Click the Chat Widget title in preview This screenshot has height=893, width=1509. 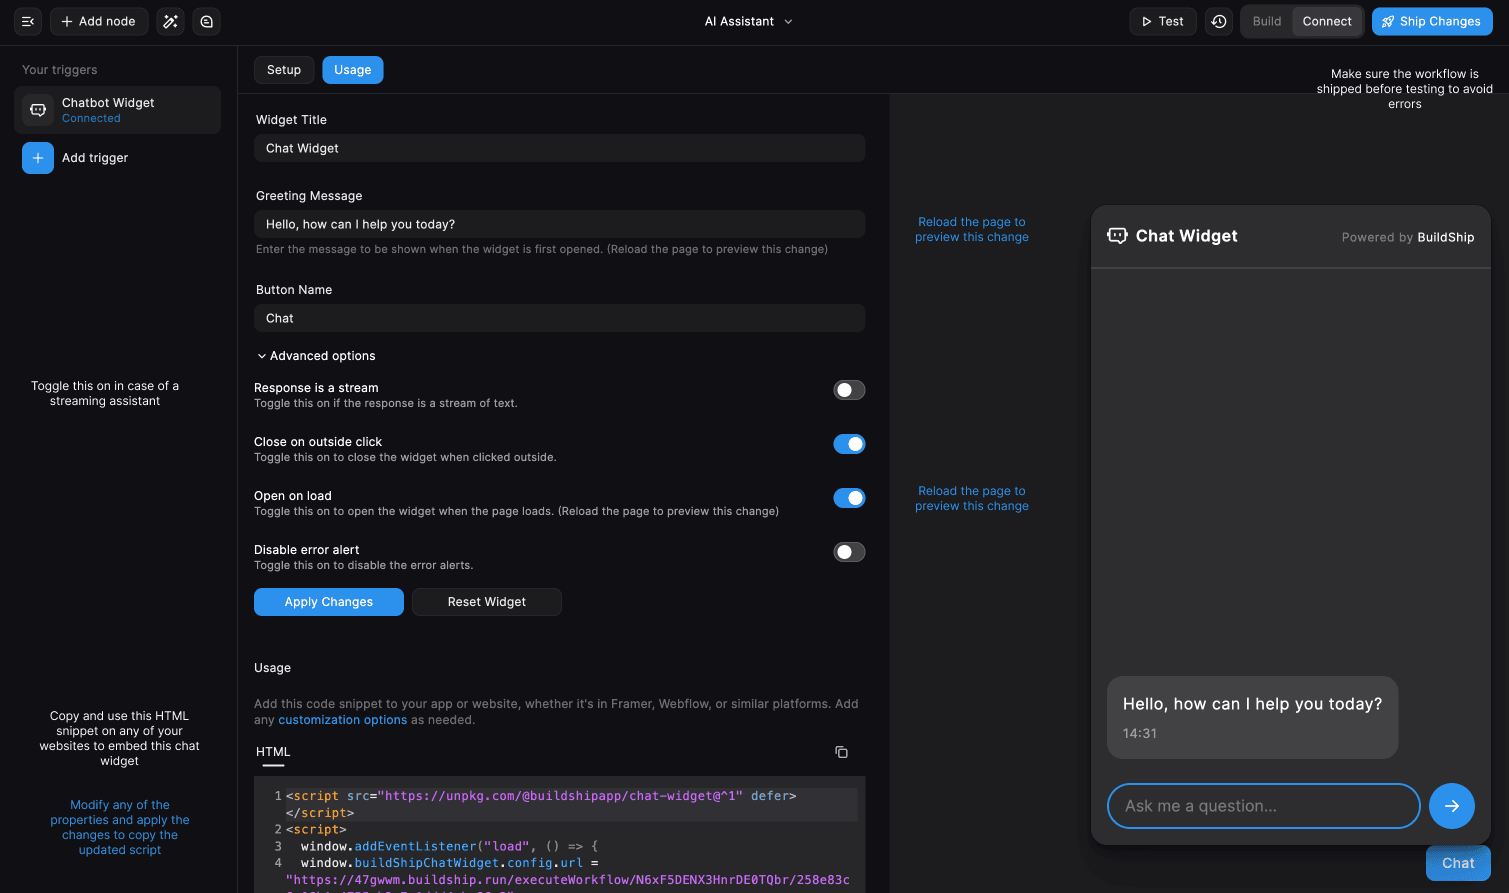click(1187, 236)
